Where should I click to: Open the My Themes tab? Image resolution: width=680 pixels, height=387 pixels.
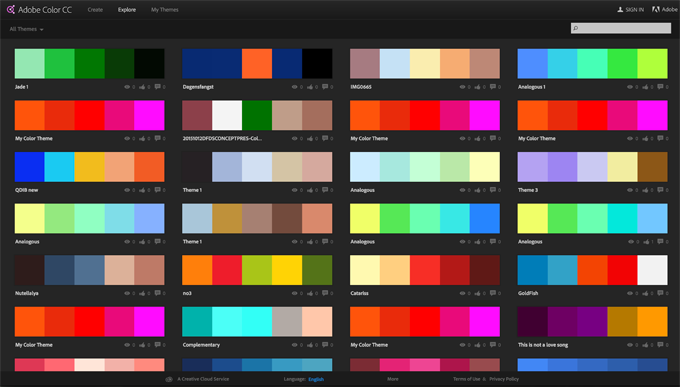(164, 10)
